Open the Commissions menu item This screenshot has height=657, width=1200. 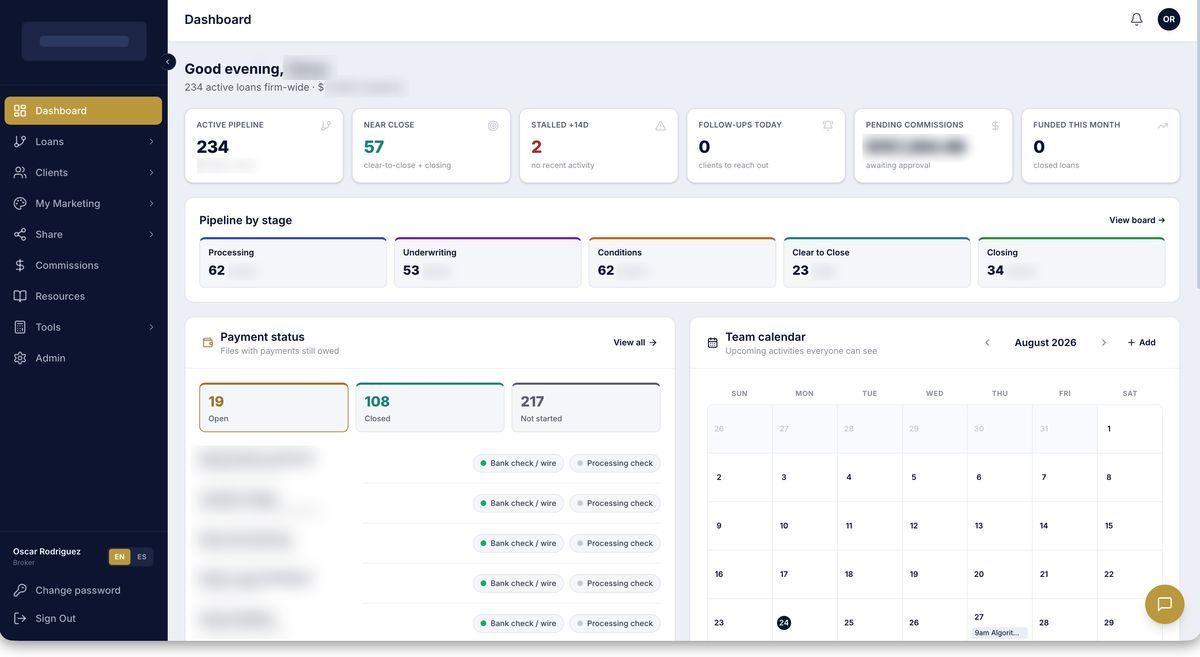[x=83, y=266]
